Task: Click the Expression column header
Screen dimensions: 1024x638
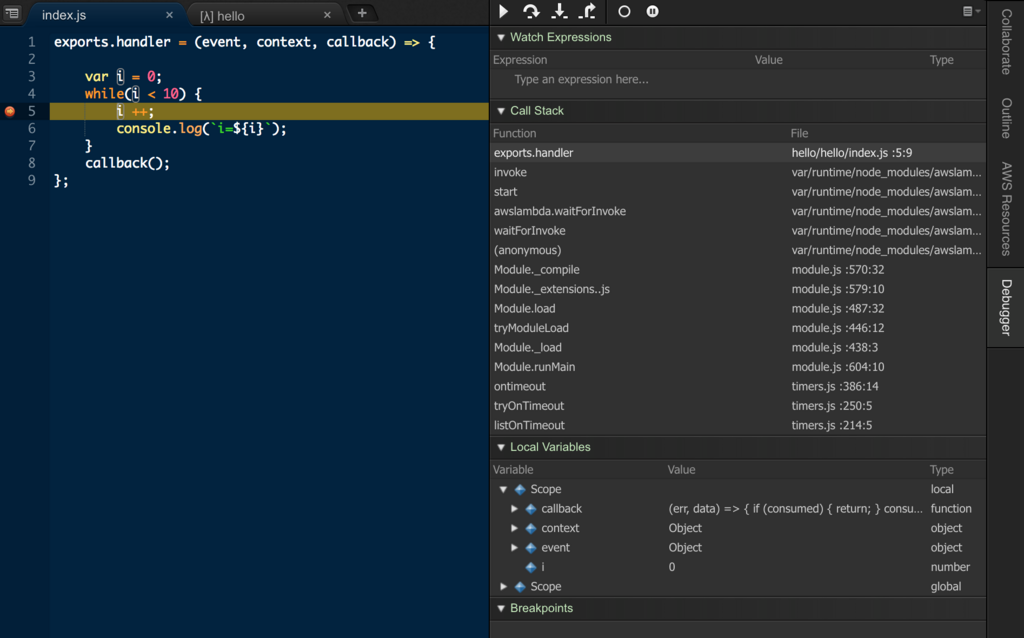Action: [x=520, y=60]
